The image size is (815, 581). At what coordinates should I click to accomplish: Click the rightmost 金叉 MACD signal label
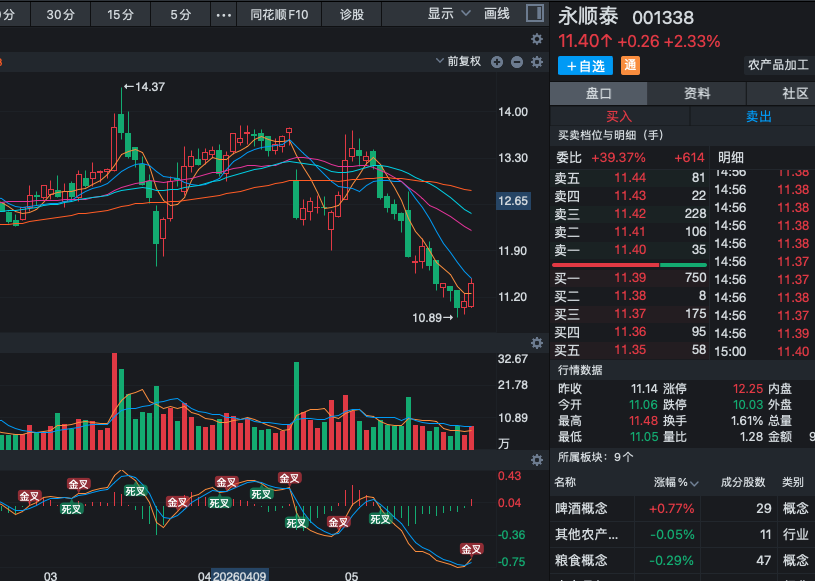tap(471, 549)
